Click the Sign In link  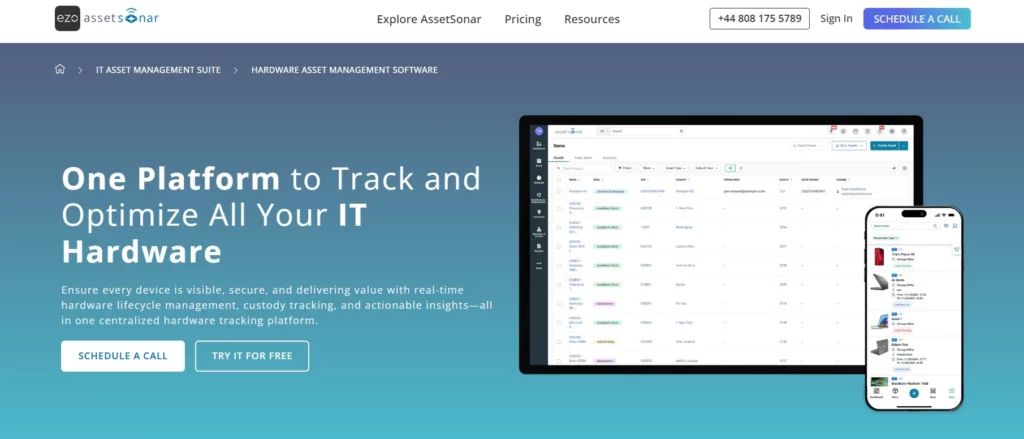tap(836, 19)
